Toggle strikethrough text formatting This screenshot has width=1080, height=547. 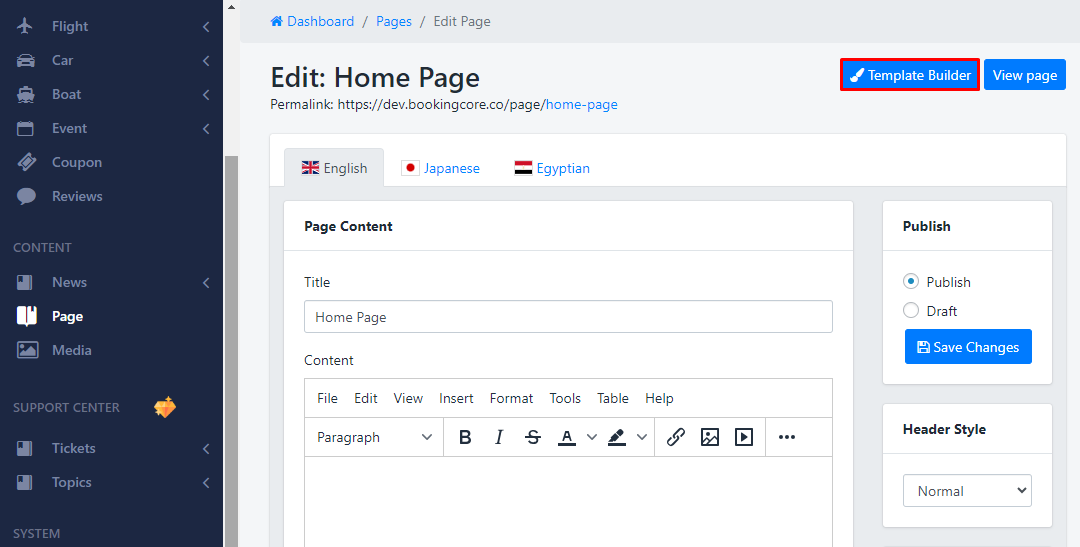pyautogui.click(x=533, y=437)
